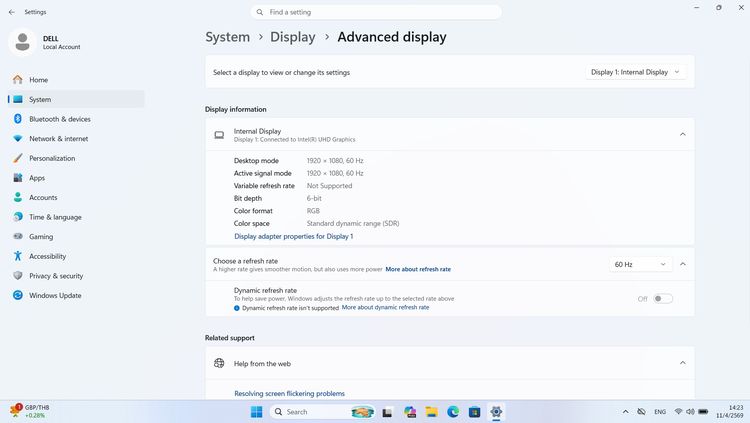The image size is (750, 423).
Task: Click the Accounts person icon
Action: tap(18, 197)
